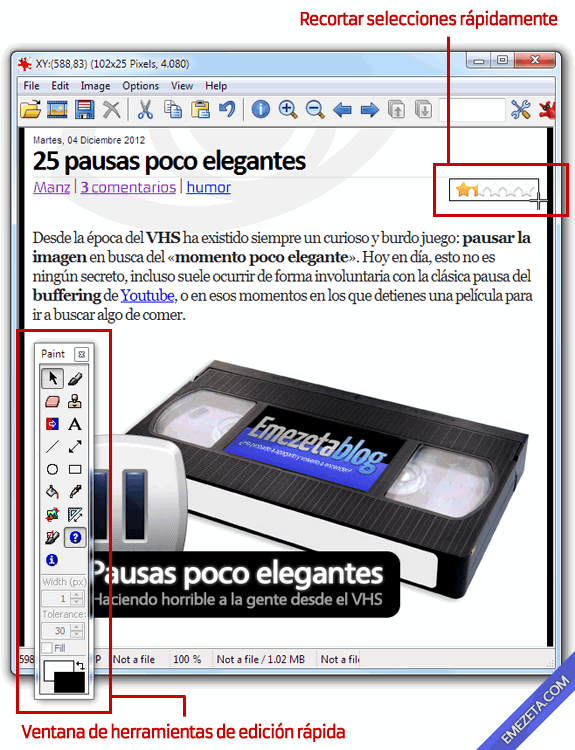Open the slideshow filmstrip icon
The height and width of the screenshot is (750, 575).
point(57,110)
